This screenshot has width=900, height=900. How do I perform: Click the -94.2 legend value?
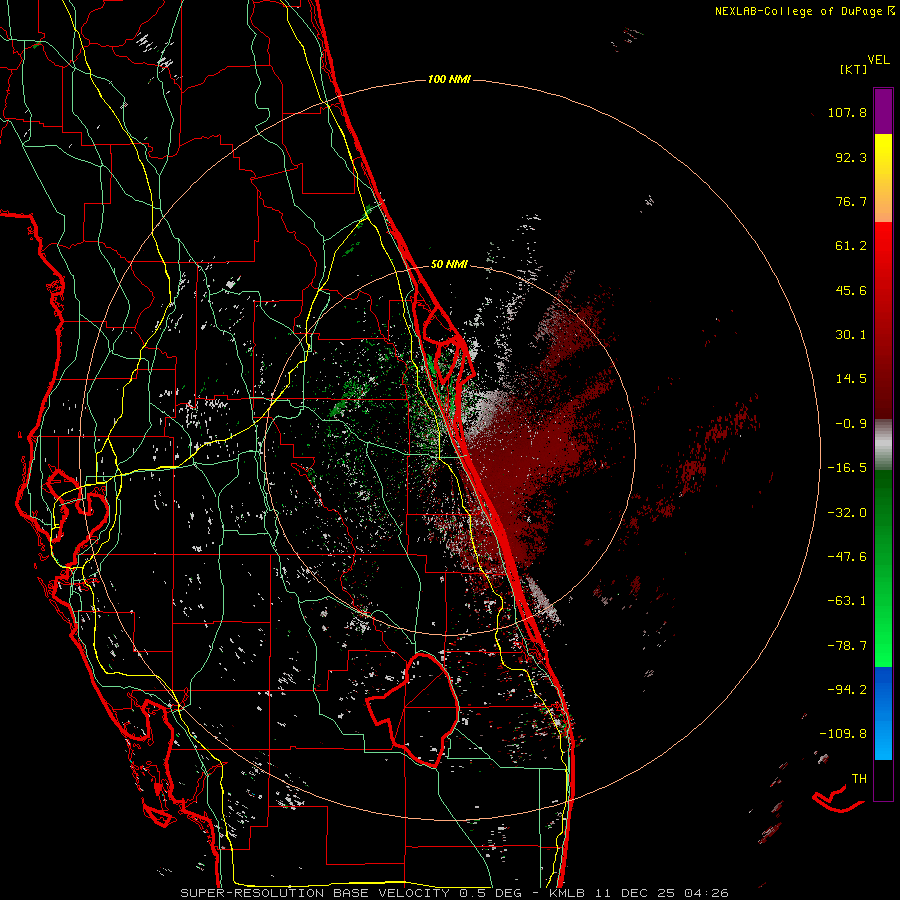[847, 689]
